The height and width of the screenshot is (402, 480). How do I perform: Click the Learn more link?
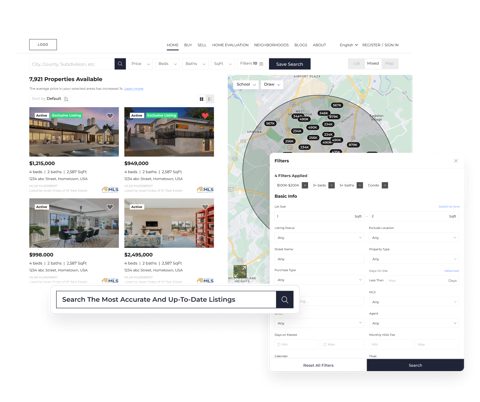tap(134, 89)
